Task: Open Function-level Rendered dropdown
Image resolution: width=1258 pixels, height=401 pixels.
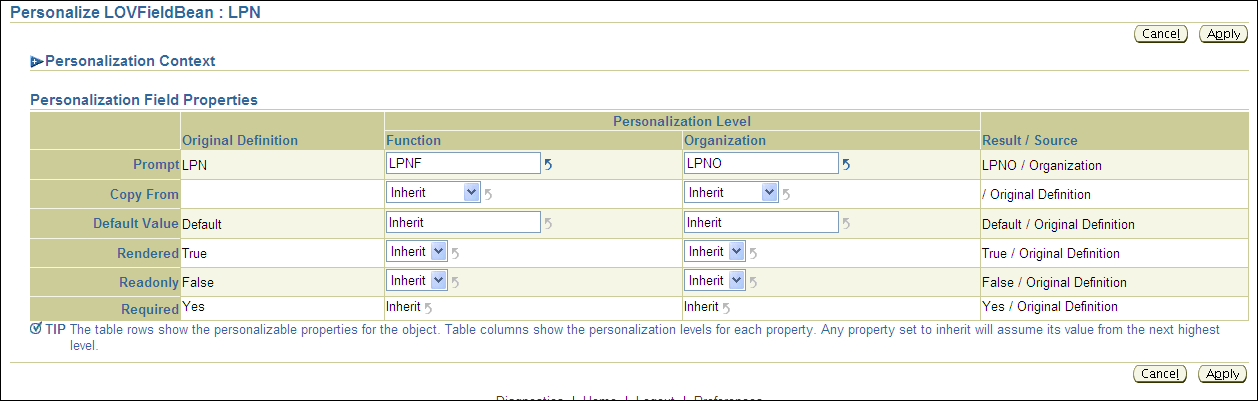Action: [x=417, y=252]
